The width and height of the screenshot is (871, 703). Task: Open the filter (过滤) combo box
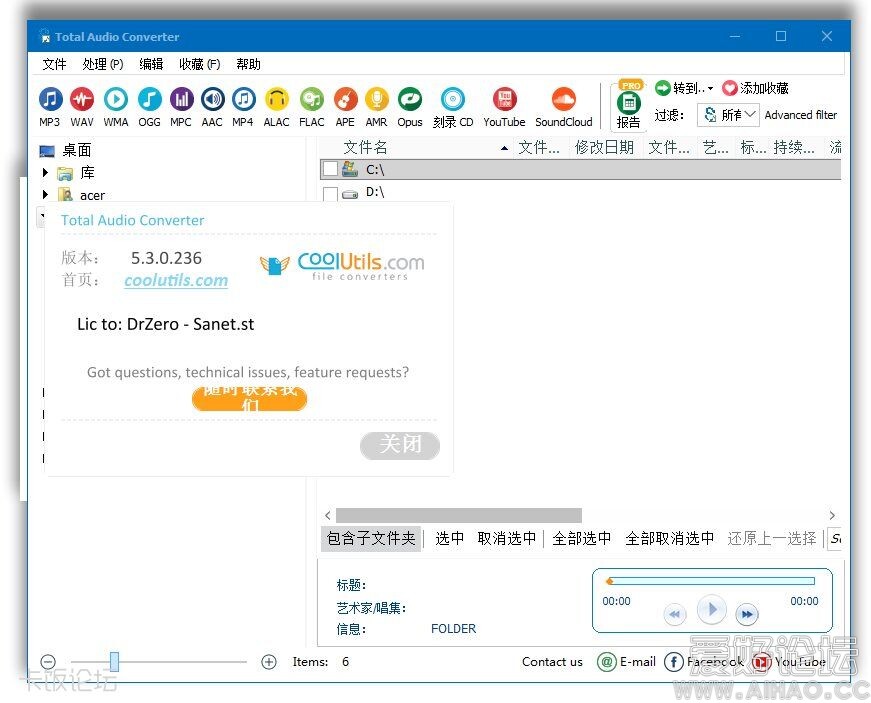pos(728,115)
